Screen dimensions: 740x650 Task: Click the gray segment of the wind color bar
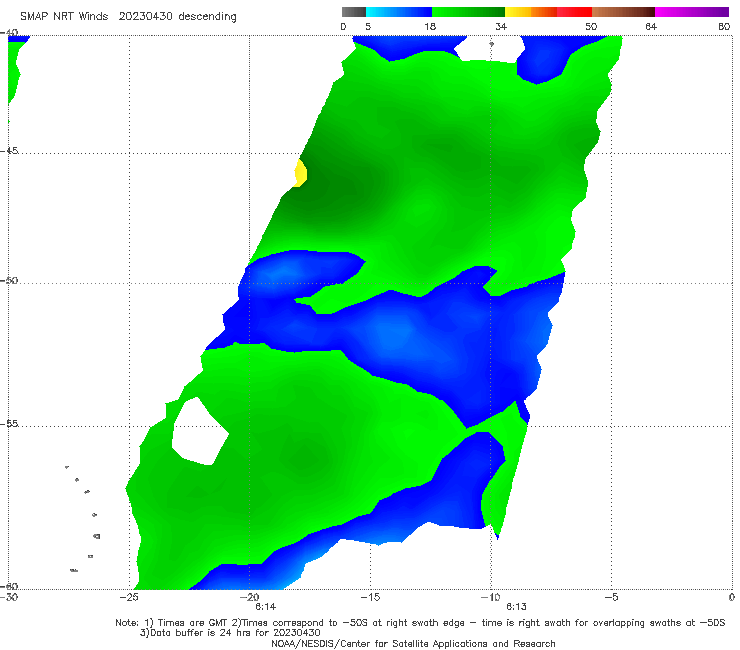point(353,12)
